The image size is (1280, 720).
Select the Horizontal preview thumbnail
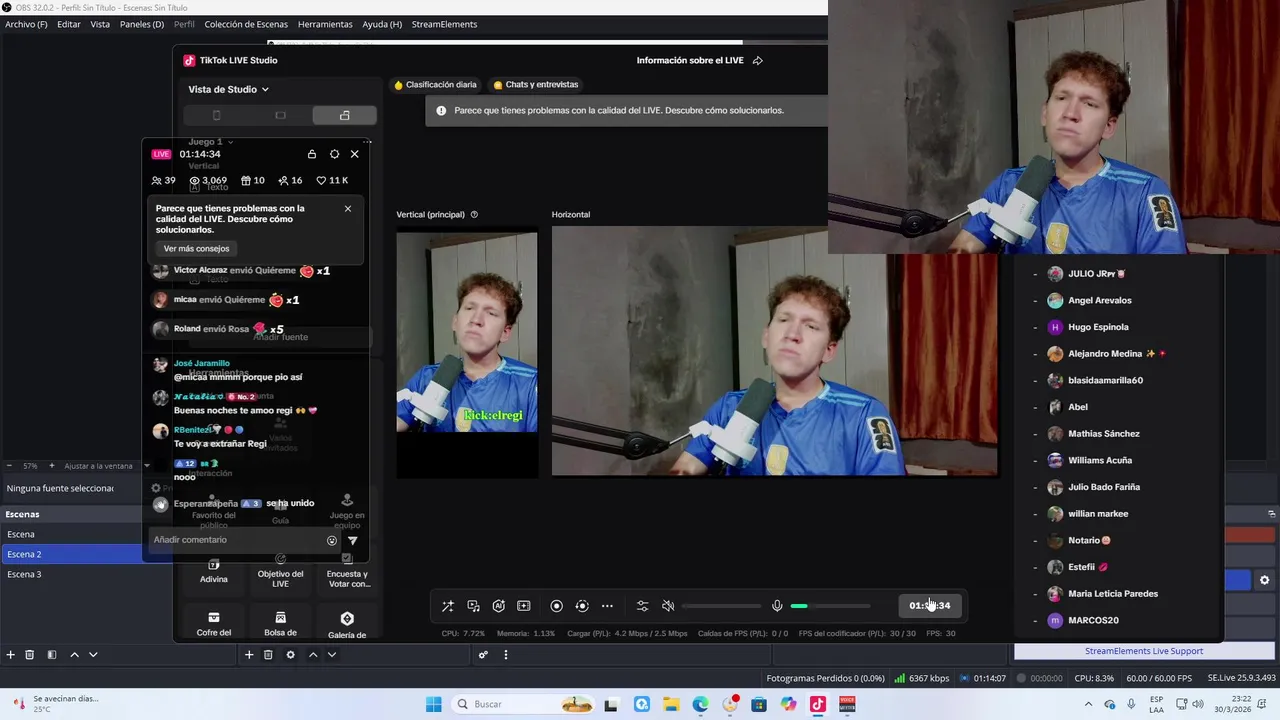click(775, 351)
